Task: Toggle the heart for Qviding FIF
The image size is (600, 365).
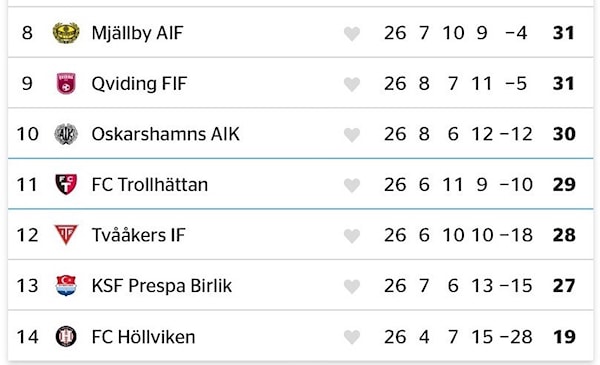Action: click(352, 84)
